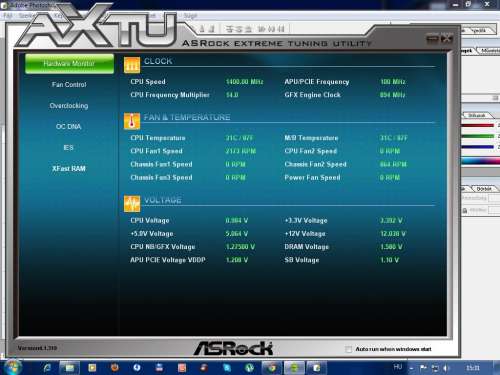Viewport: 500px width, 375px height.
Task: Click the GFX Engine Clock label
Action: pos(312,95)
